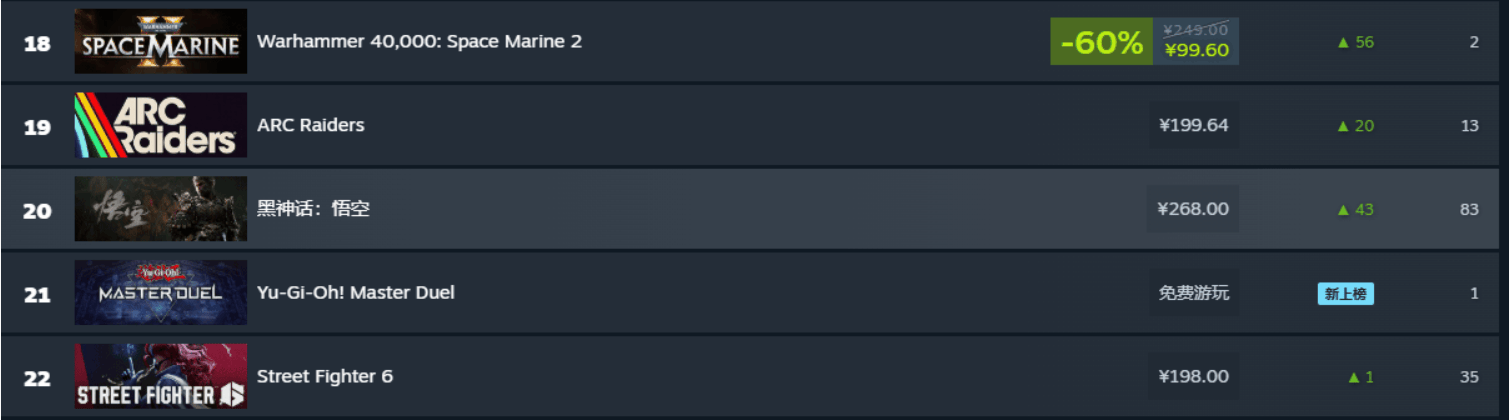The height and width of the screenshot is (420, 1510).
Task: Click the Yu-Gi-Oh! Master Duel thumbnail
Action: tap(160, 293)
